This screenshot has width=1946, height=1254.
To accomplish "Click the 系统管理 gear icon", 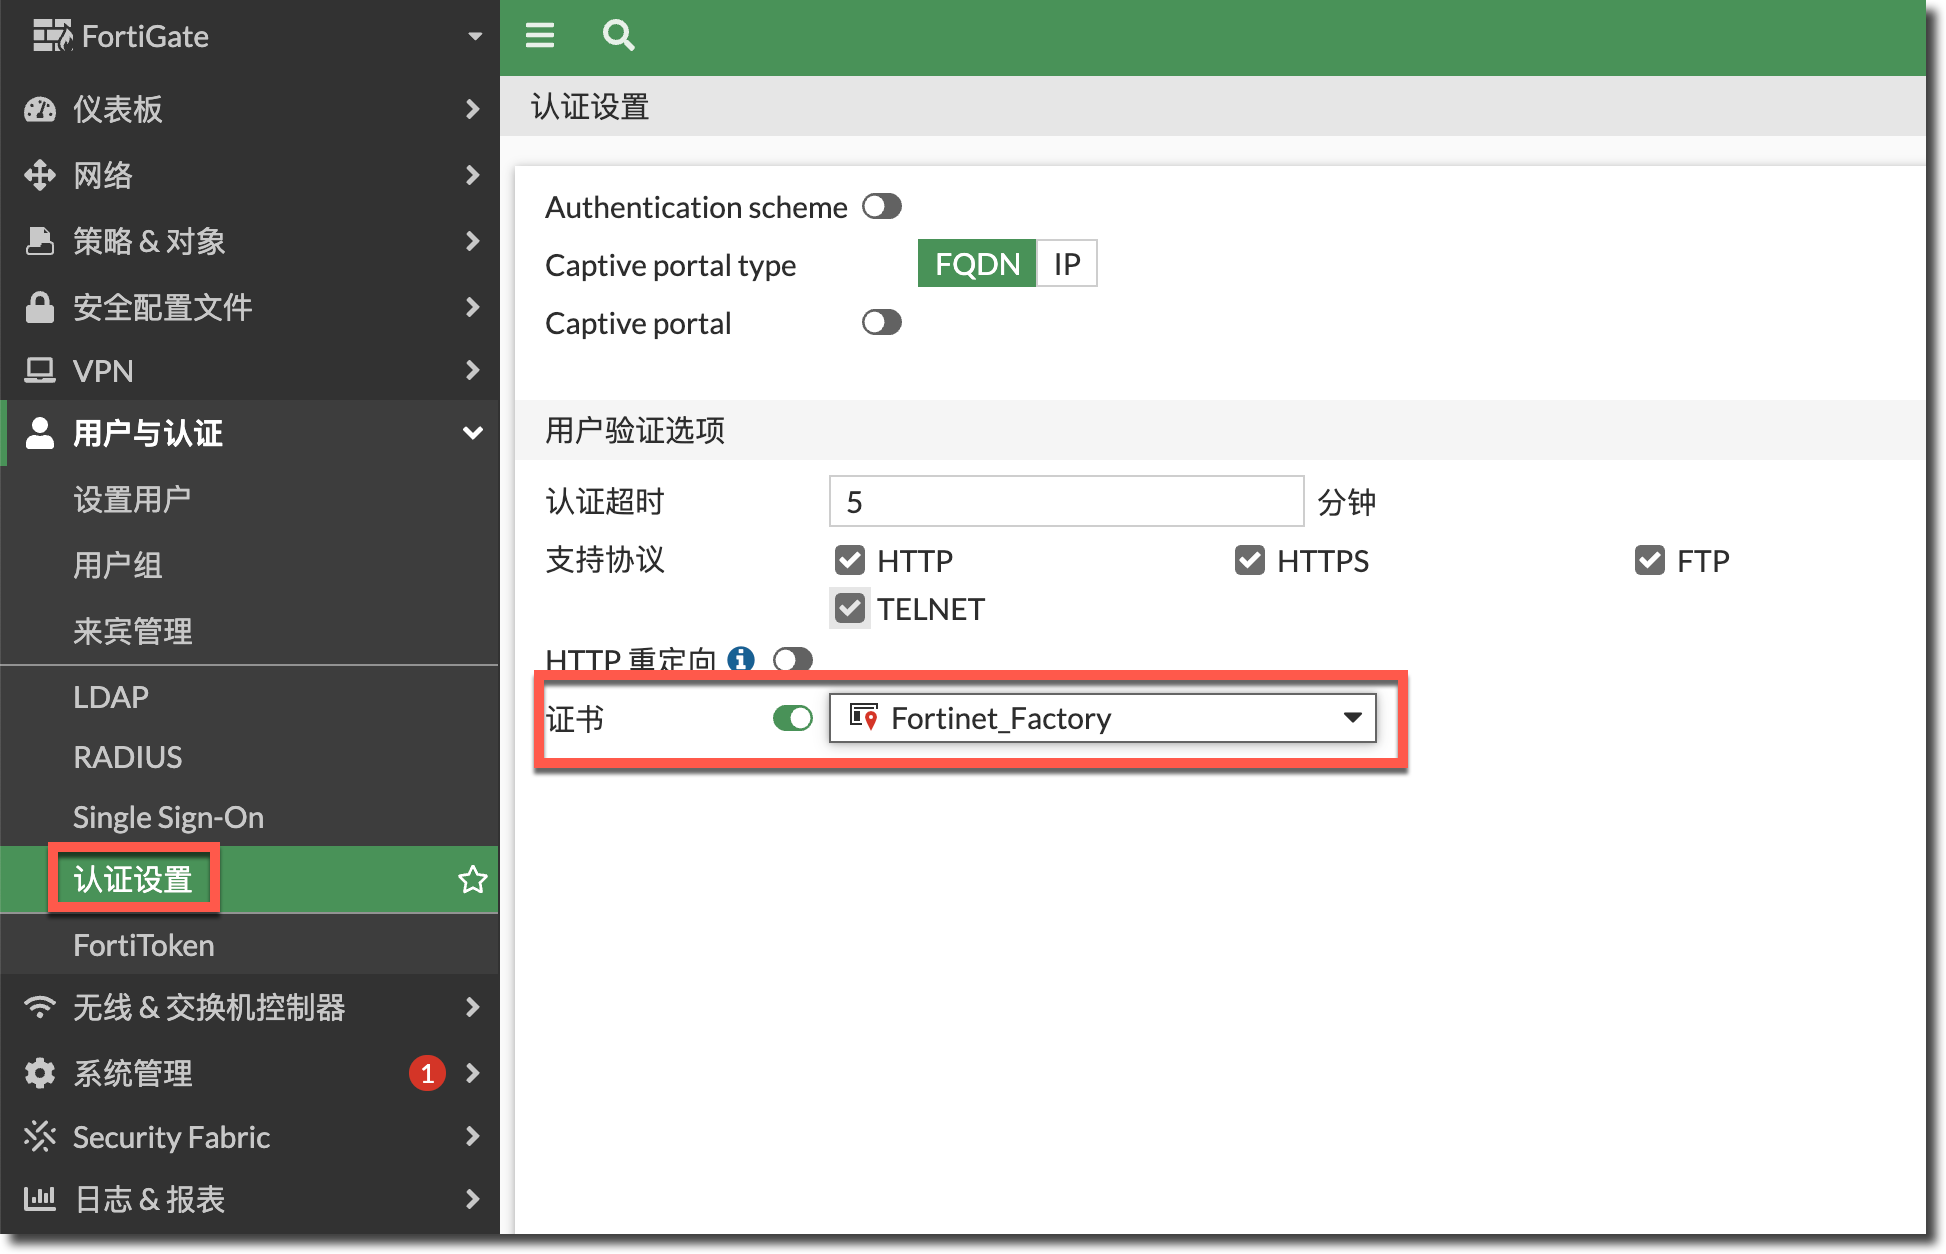I will [40, 1073].
